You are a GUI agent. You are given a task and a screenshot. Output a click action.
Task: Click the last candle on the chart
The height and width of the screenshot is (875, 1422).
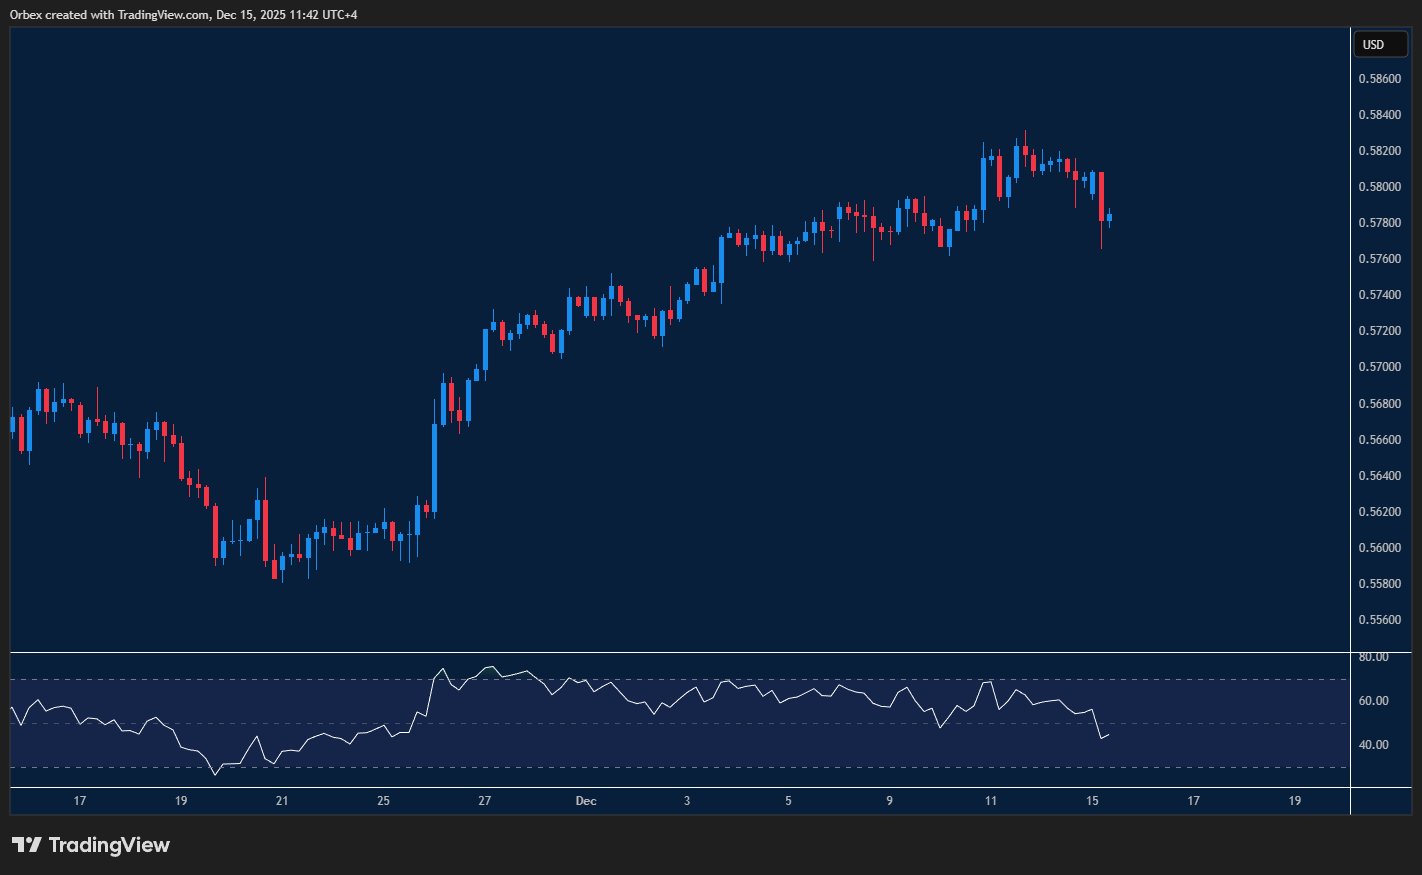[1109, 217]
